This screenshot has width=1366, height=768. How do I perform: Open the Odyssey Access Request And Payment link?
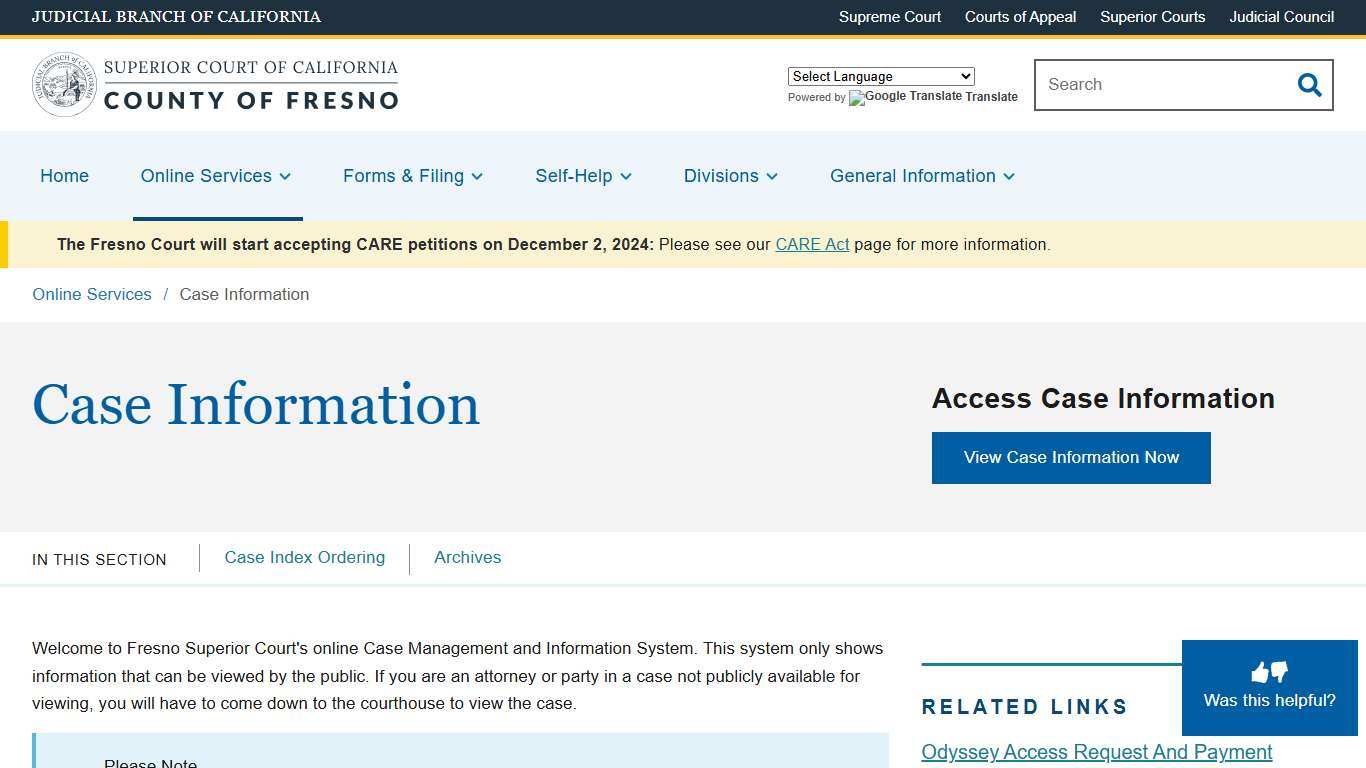tap(1096, 752)
